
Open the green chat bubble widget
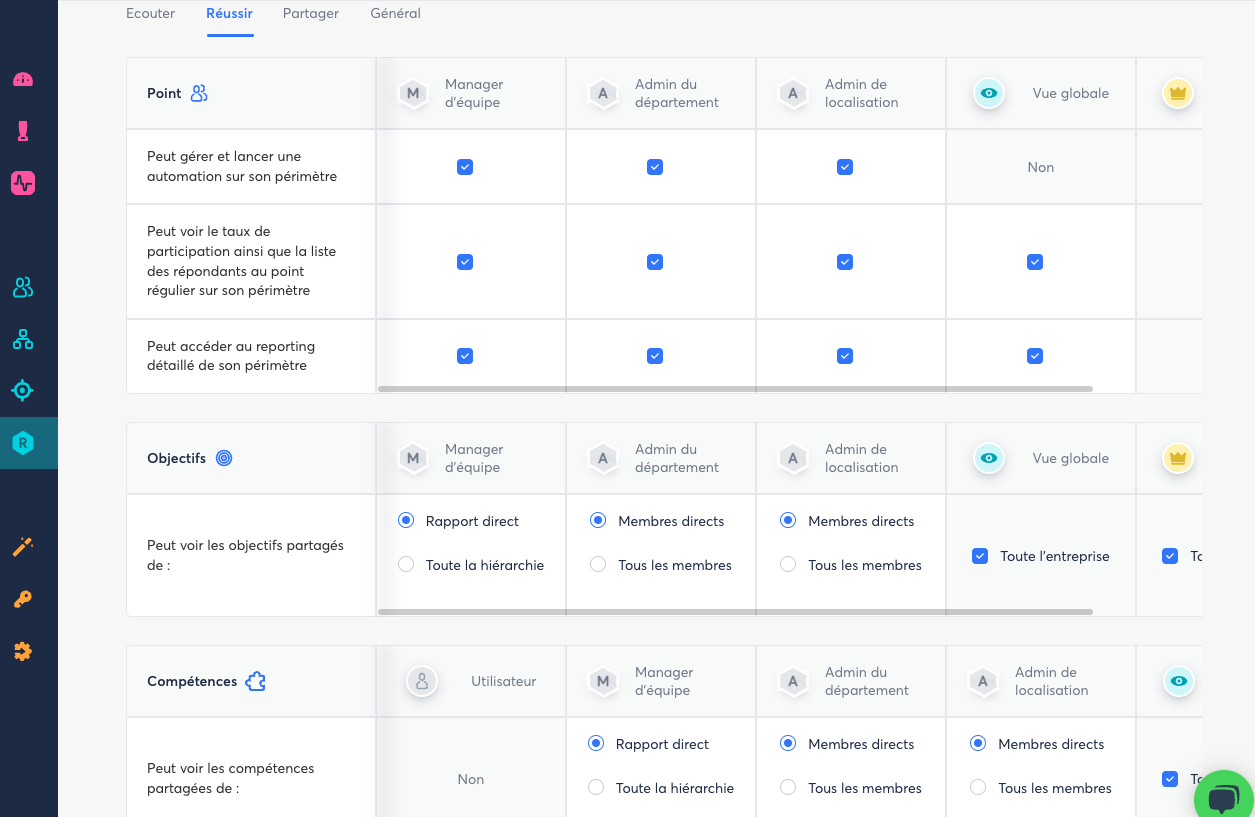(1222, 796)
